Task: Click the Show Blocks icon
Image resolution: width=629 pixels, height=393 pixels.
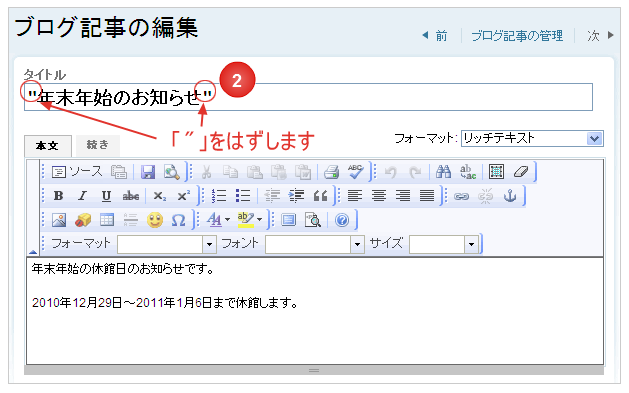Action: tap(312, 220)
